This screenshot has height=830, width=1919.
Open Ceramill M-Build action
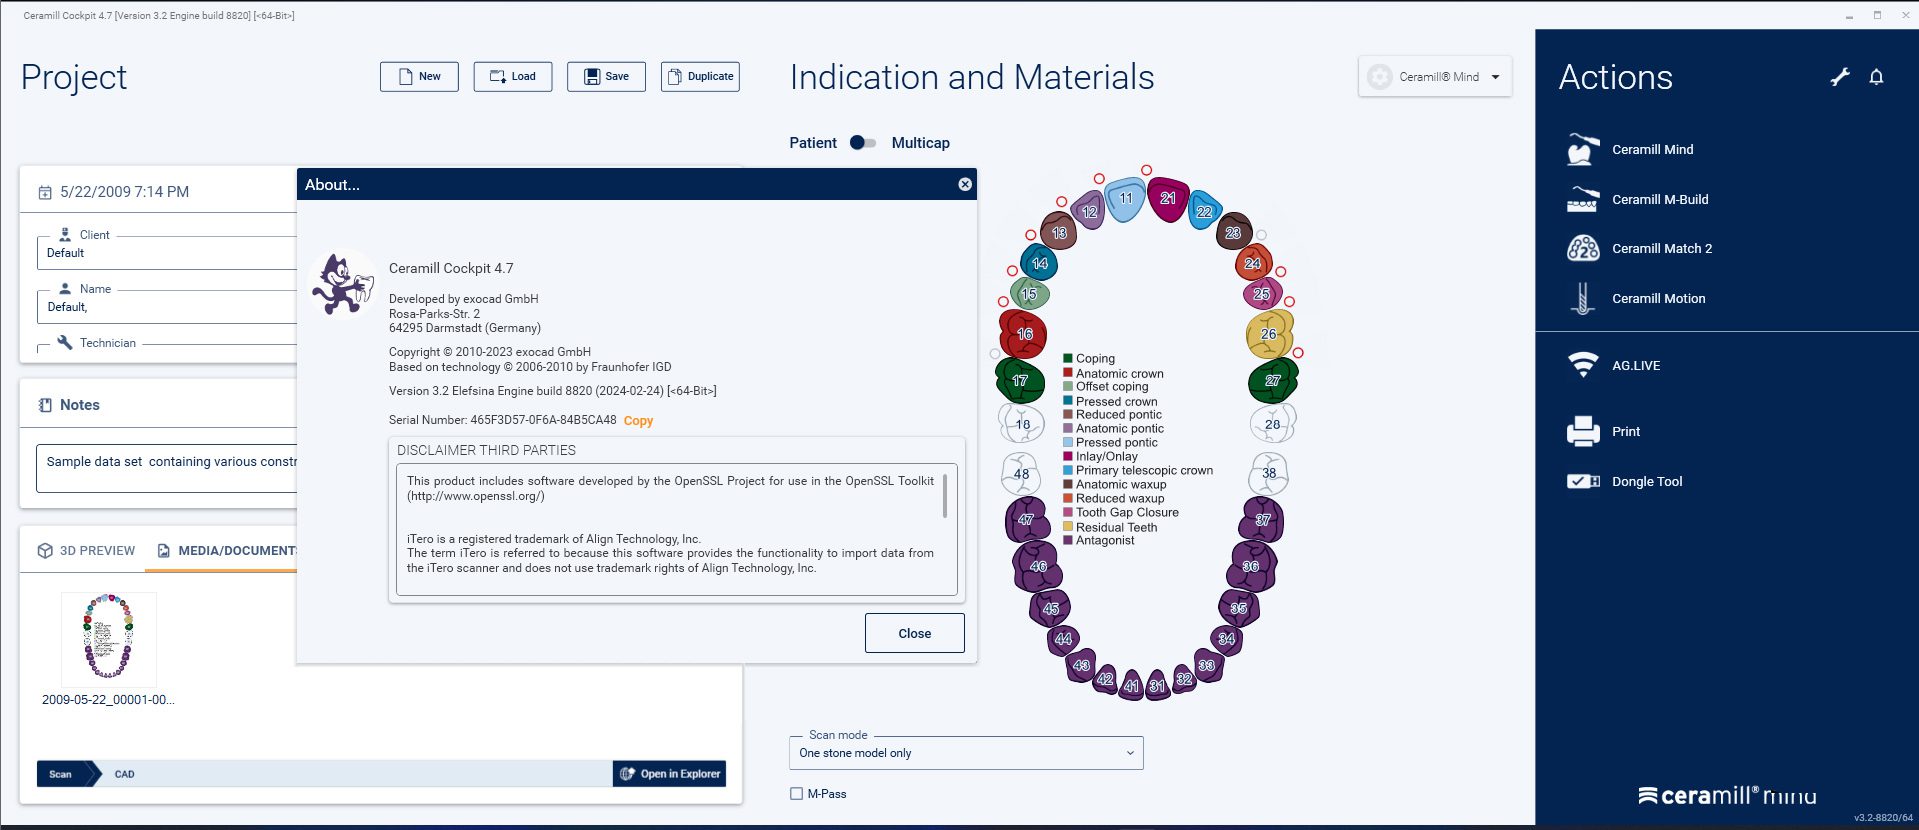(1659, 200)
